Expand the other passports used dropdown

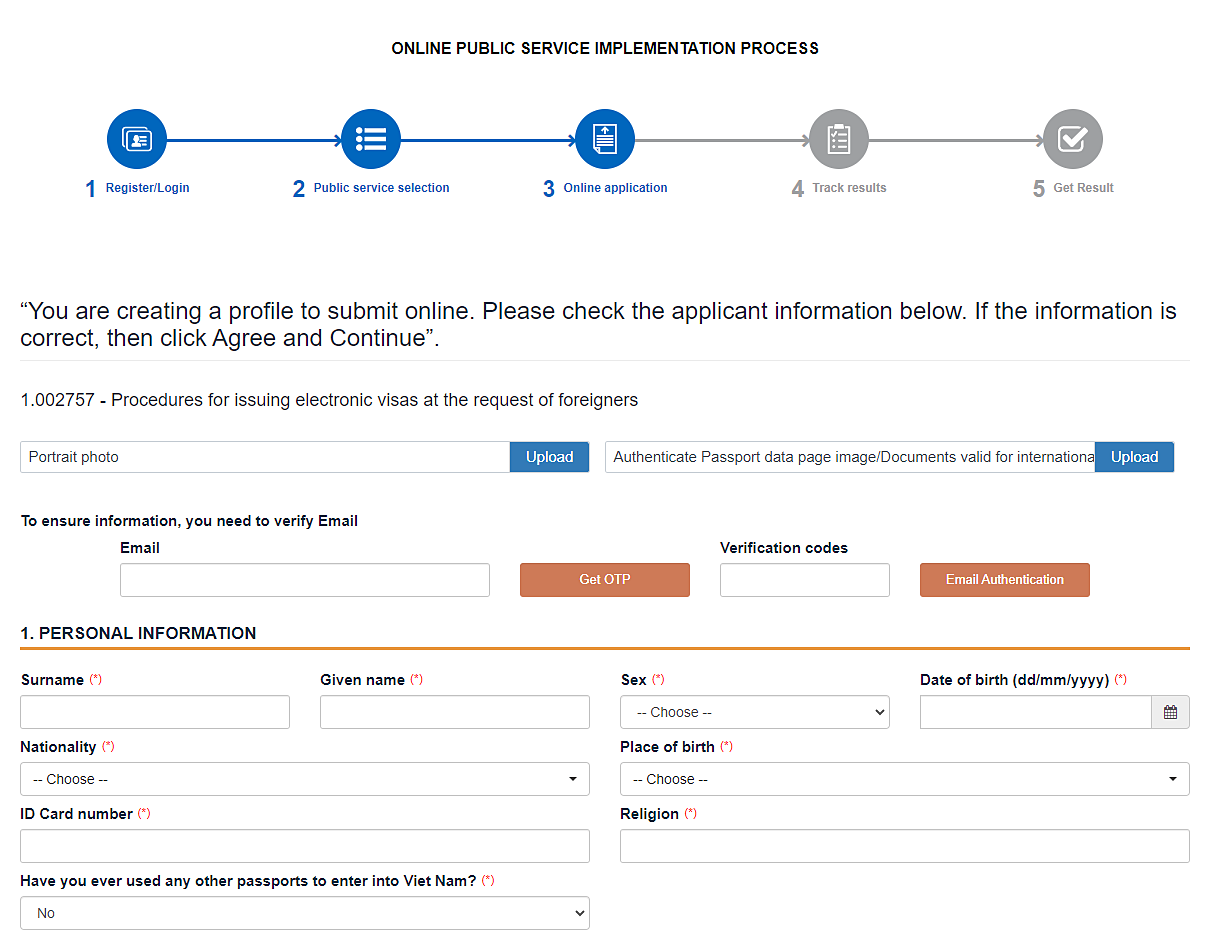tap(304, 913)
